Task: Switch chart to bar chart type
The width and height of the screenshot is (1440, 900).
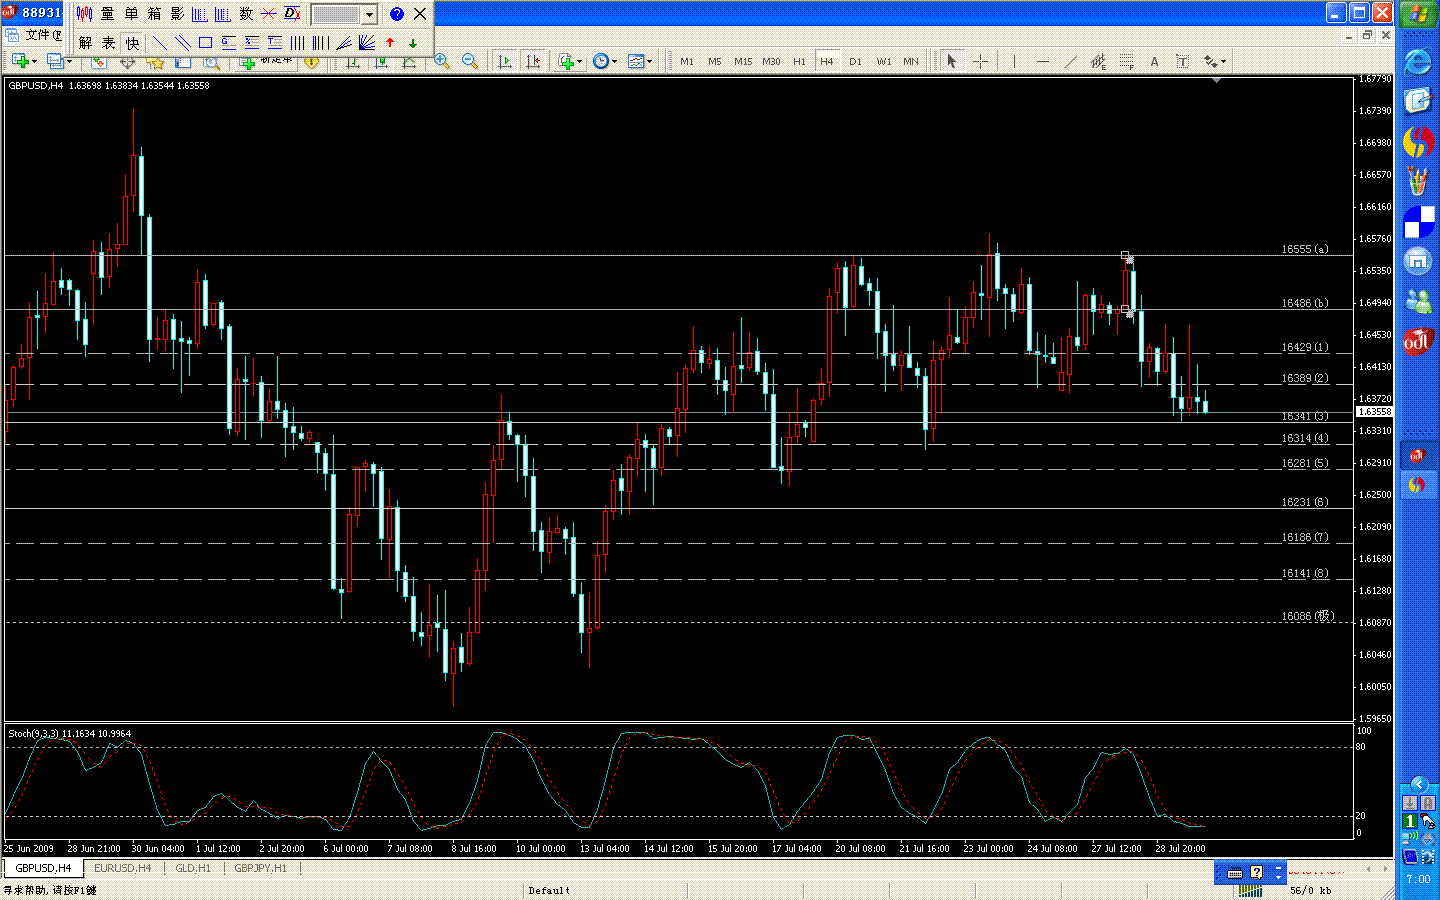Action: (353, 62)
